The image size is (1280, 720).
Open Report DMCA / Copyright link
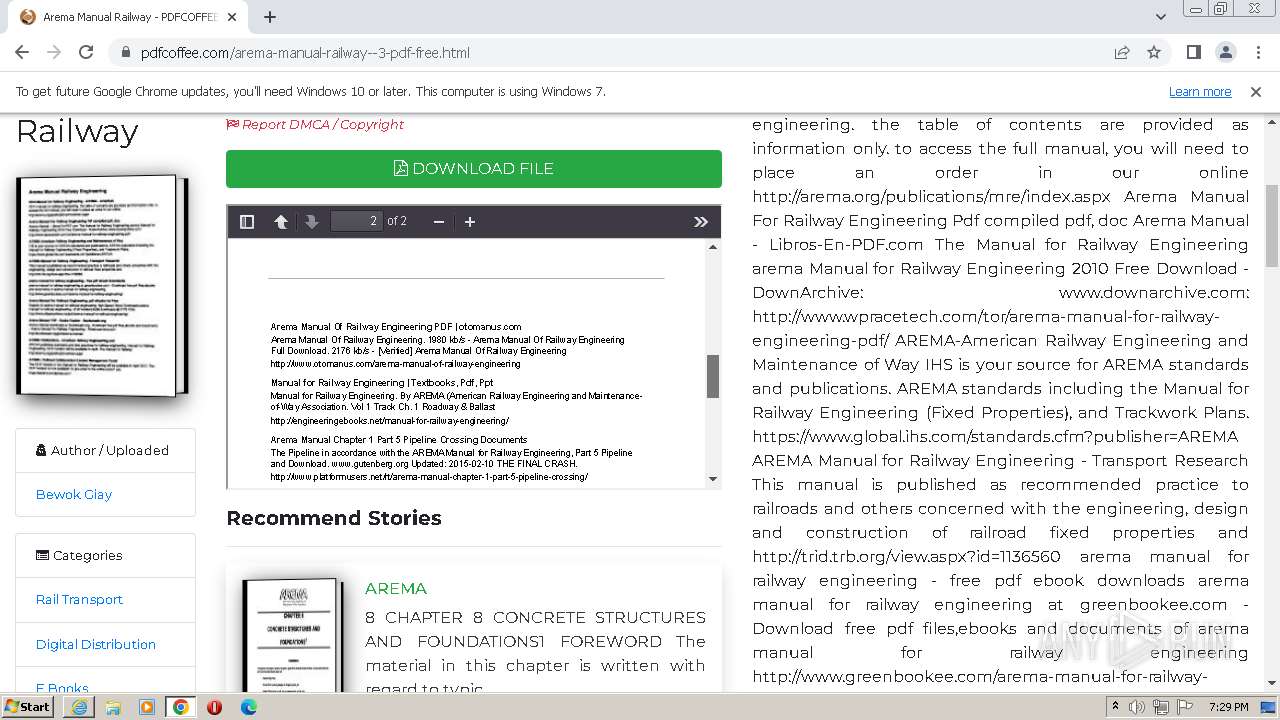pyautogui.click(x=315, y=125)
